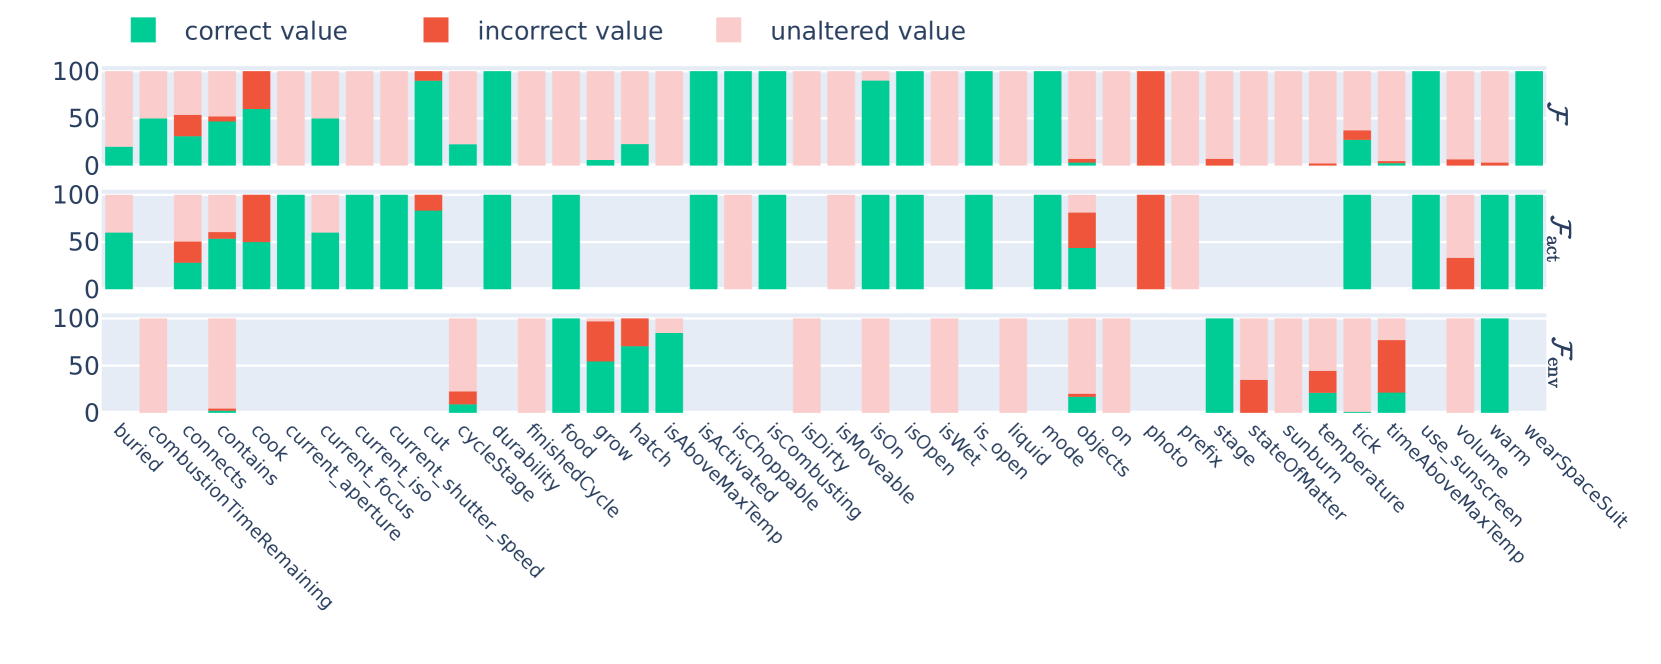Select green wearSpaceSuit bar in top chart
The height and width of the screenshot is (664, 1661).
click(x=1528, y=118)
